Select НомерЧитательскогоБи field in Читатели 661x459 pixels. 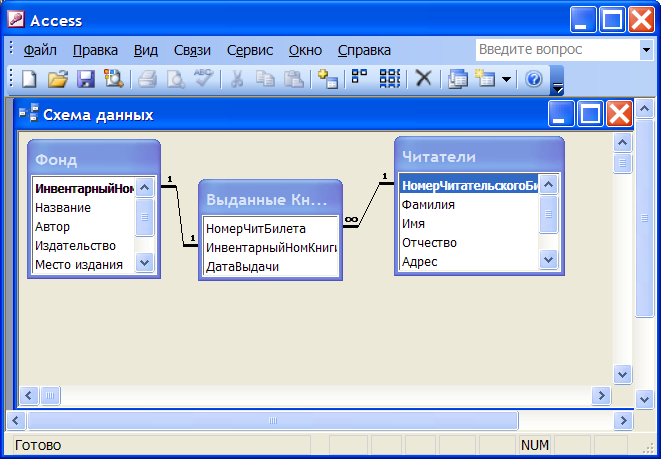469,185
